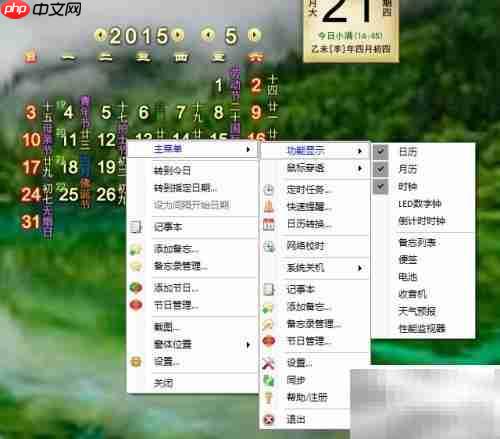The height and width of the screenshot is (439, 500).
Task: Select Sunday date 31 in the calendar
Action: [31, 222]
